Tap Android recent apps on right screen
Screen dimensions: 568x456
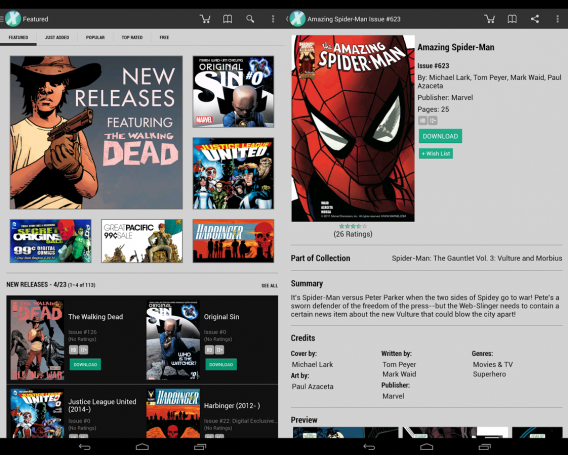click(484, 447)
